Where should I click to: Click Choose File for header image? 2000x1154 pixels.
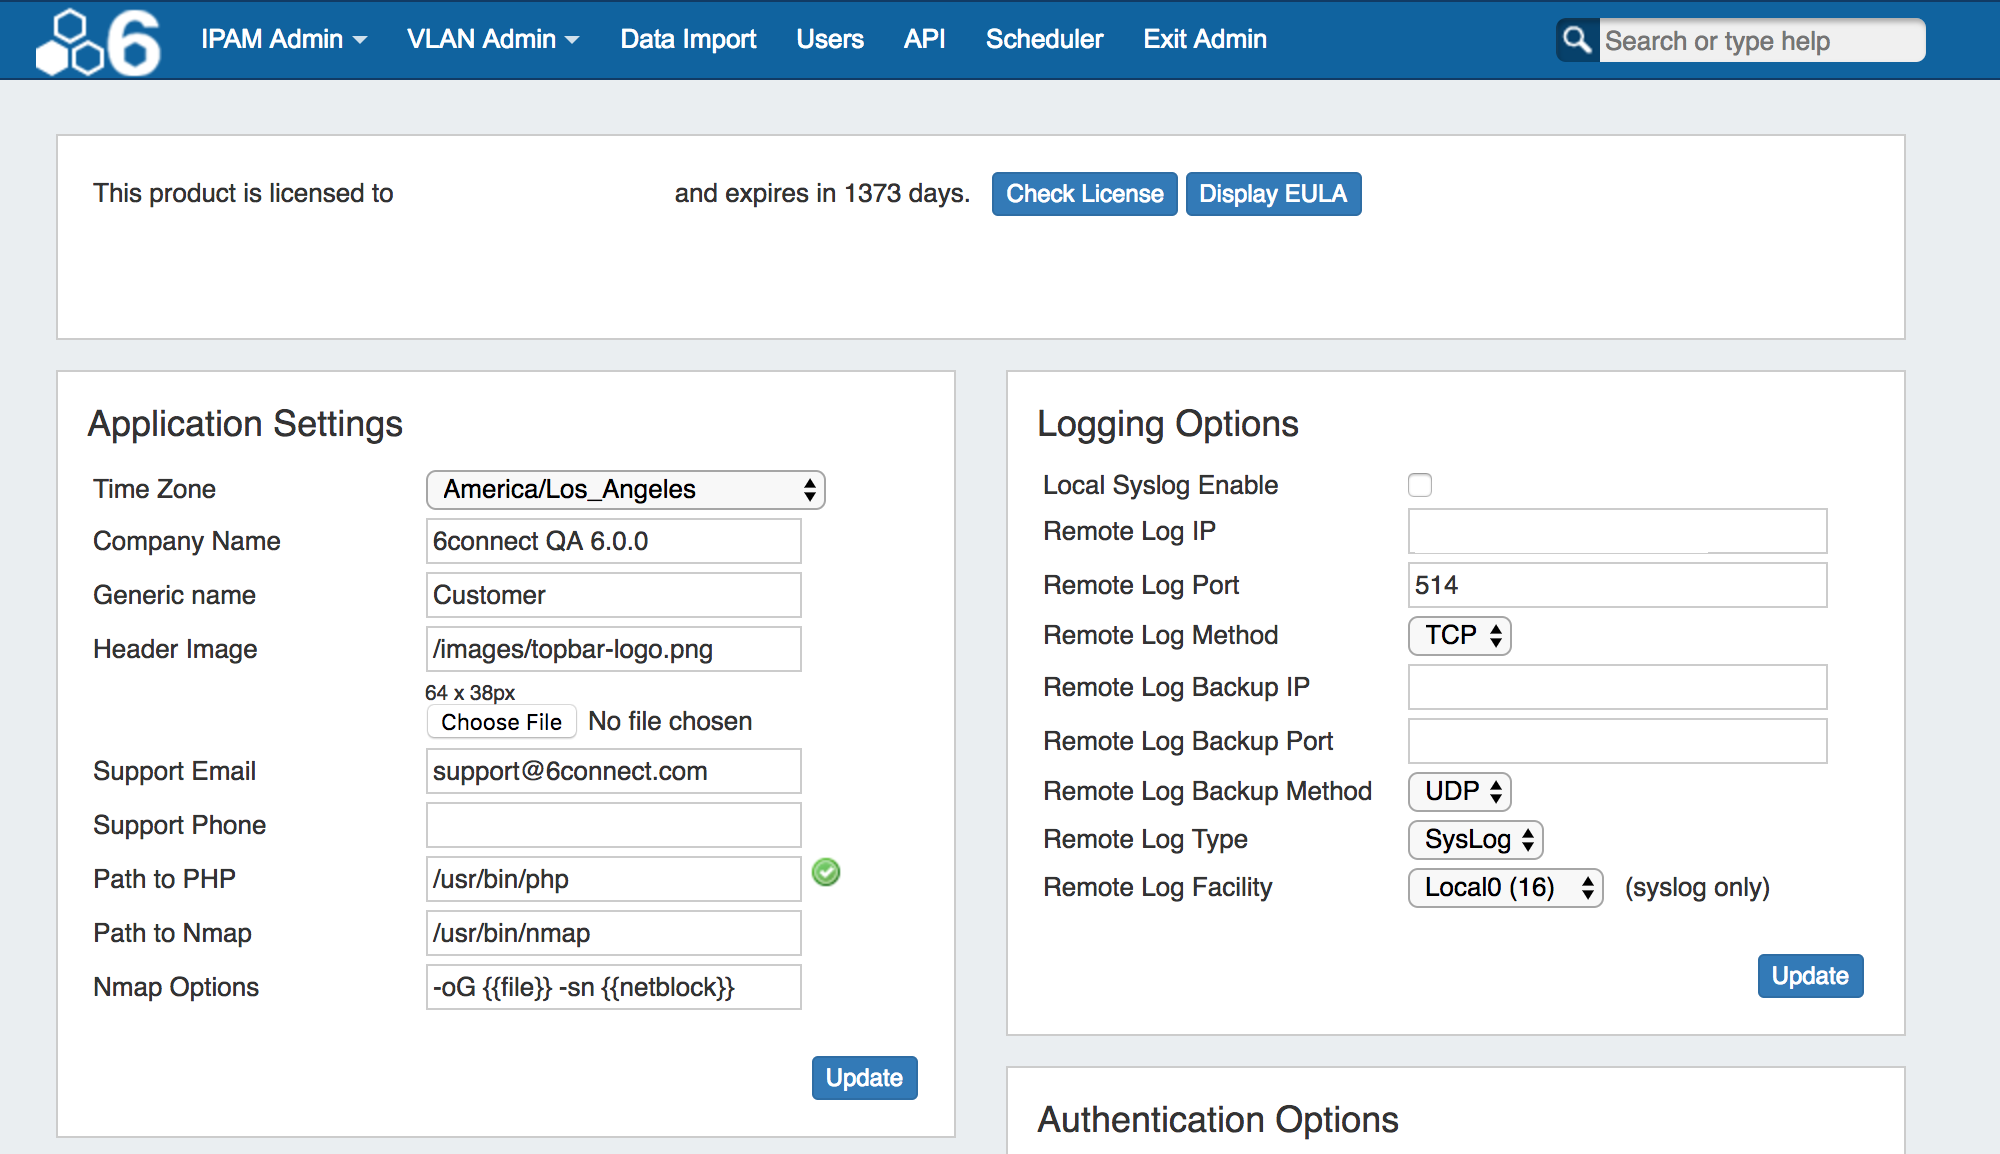(x=501, y=721)
